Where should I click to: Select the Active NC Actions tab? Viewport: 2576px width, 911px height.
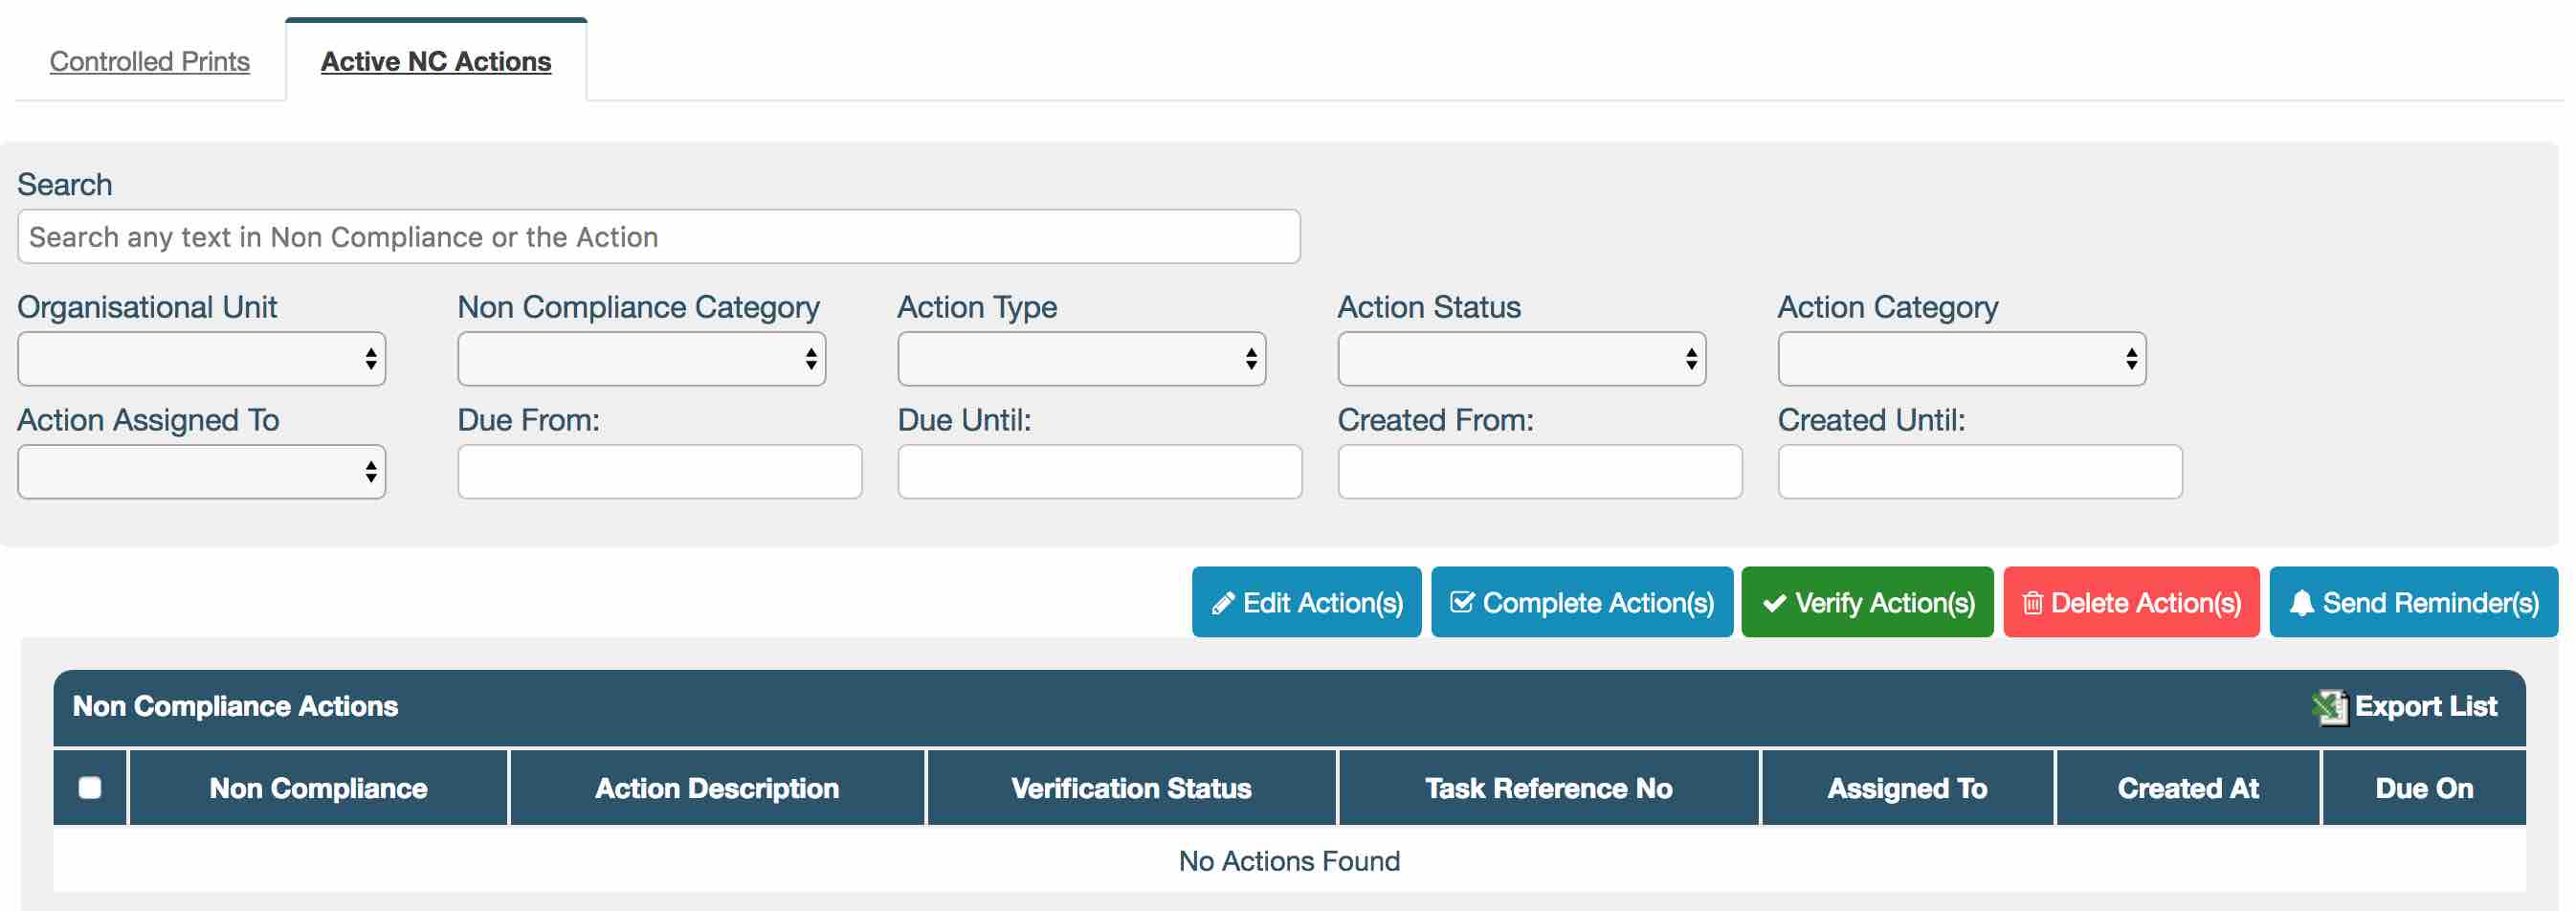coord(436,62)
